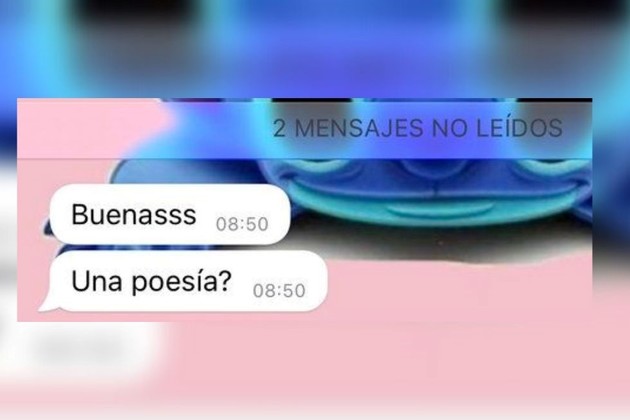Image resolution: width=630 pixels, height=420 pixels.
Task: Tap the blue Stitch wallpaper smile
Action: point(440,210)
